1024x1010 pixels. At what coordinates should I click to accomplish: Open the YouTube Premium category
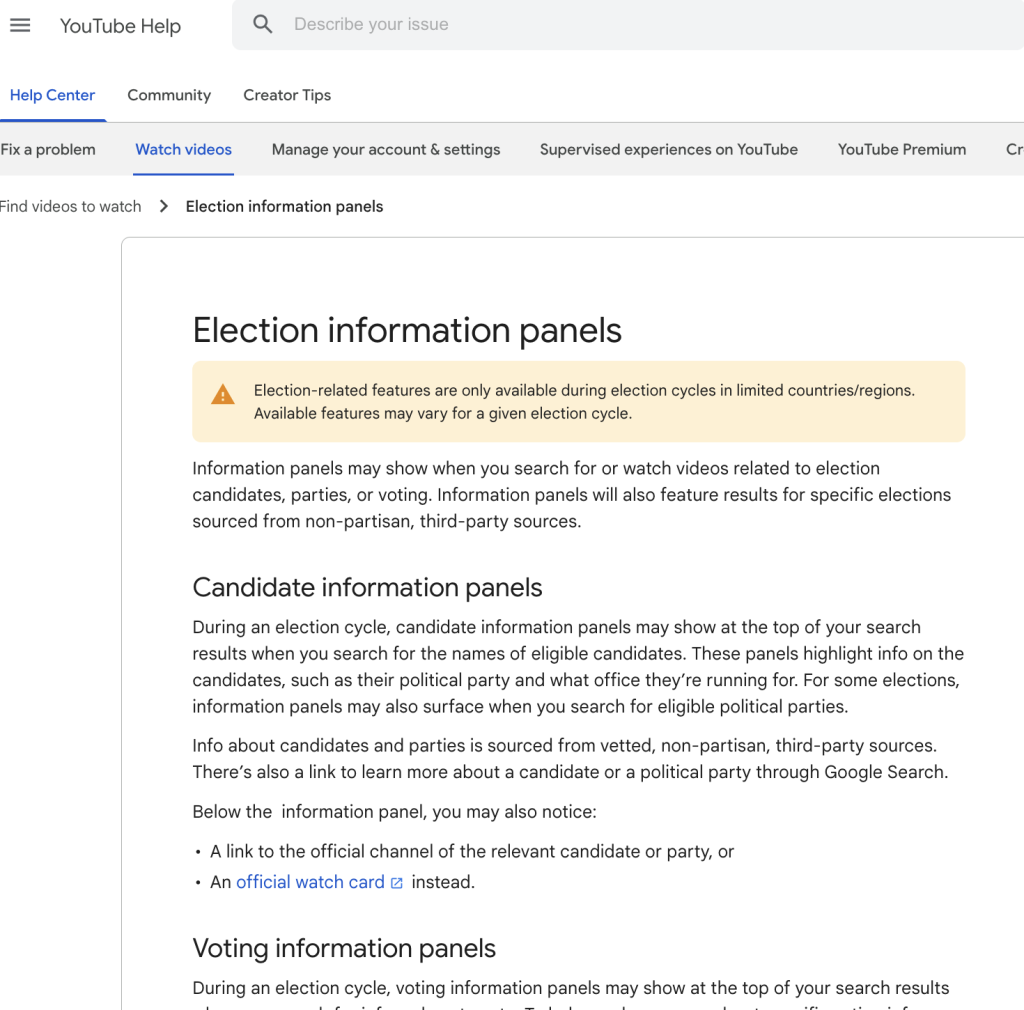(902, 150)
